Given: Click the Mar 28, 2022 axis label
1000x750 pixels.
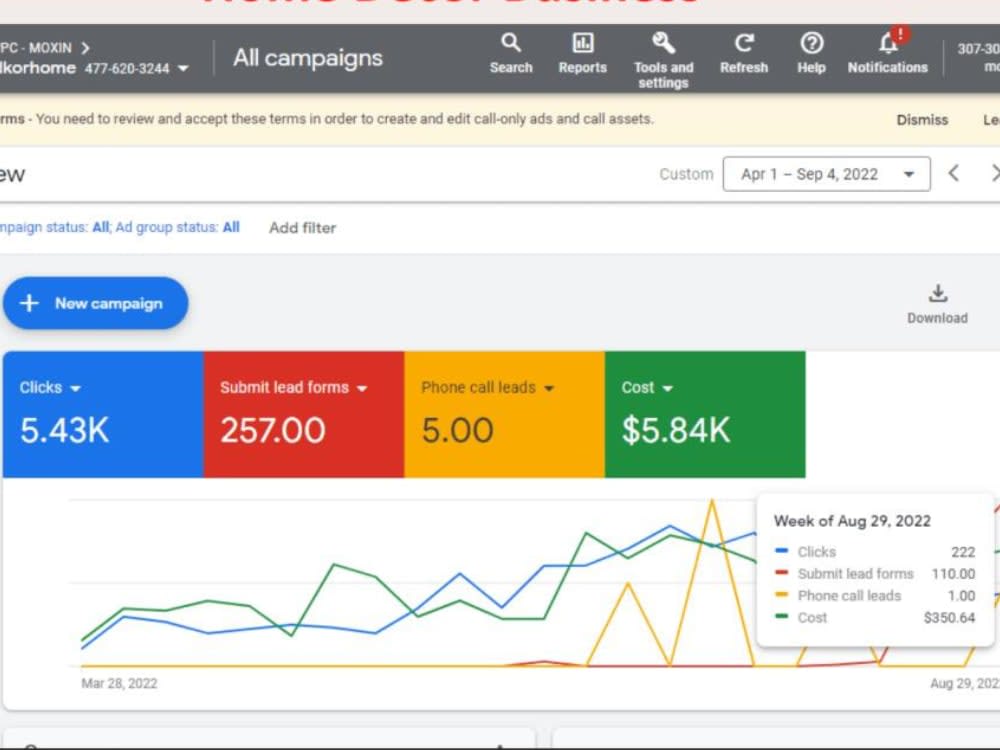Looking at the screenshot, I should 119,683.
